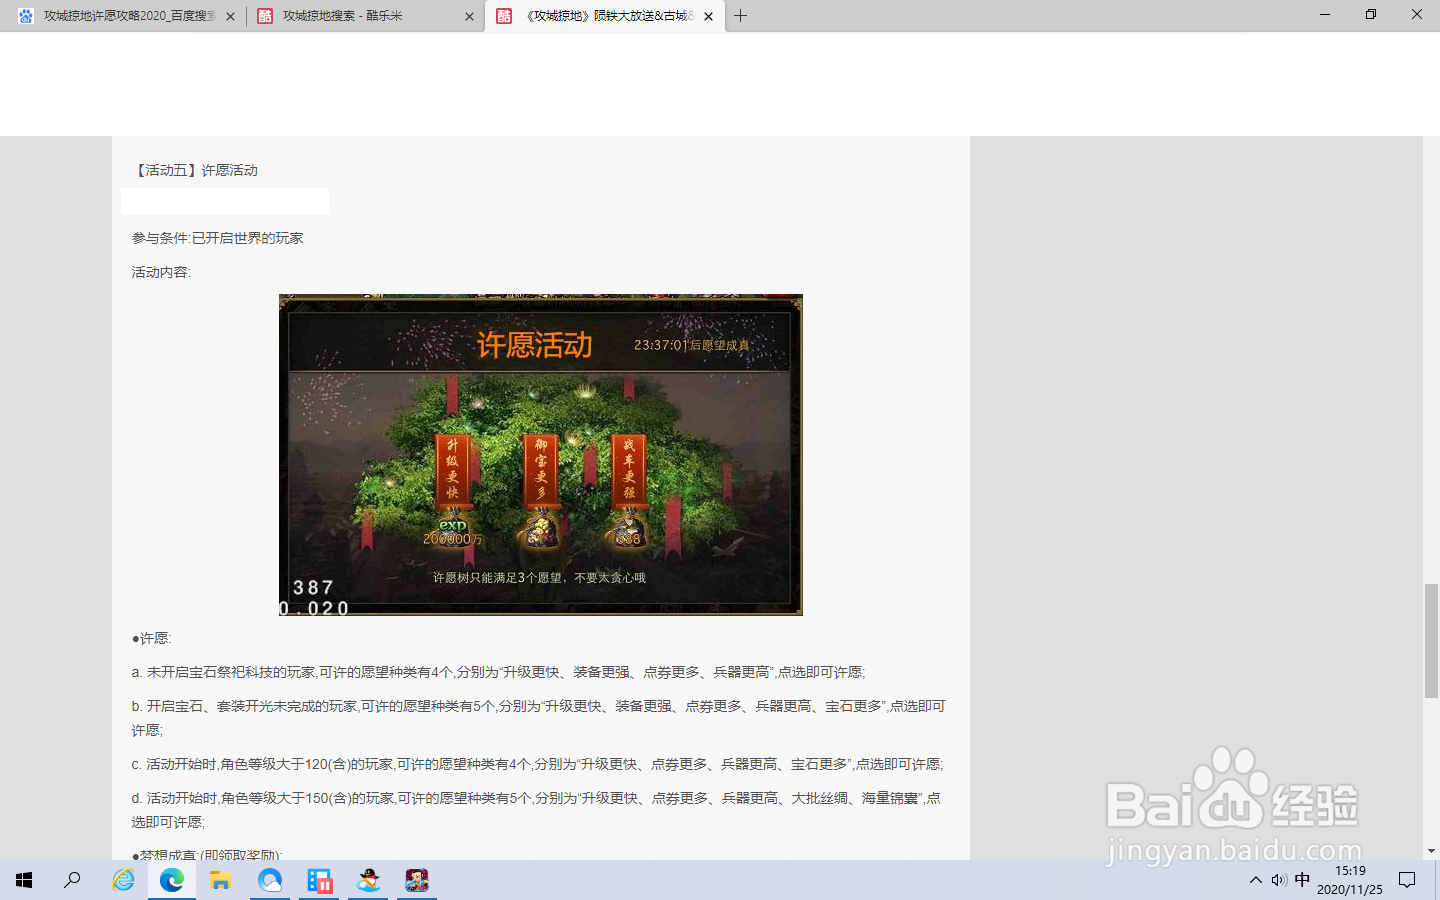This screenshot has width=1440, height=900.
Task: Open the video player app from the taskbar
Action: click(x=318, y=881)
